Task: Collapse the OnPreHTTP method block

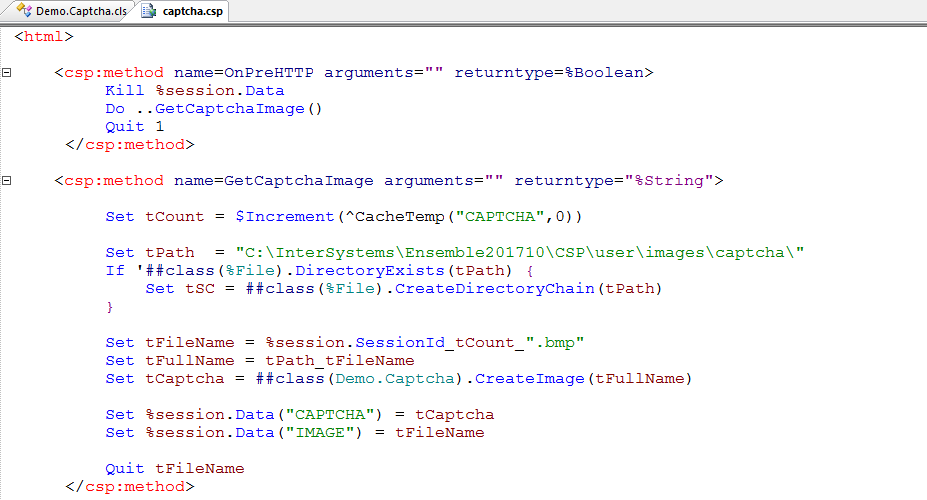Action: (x=8, y=73)
